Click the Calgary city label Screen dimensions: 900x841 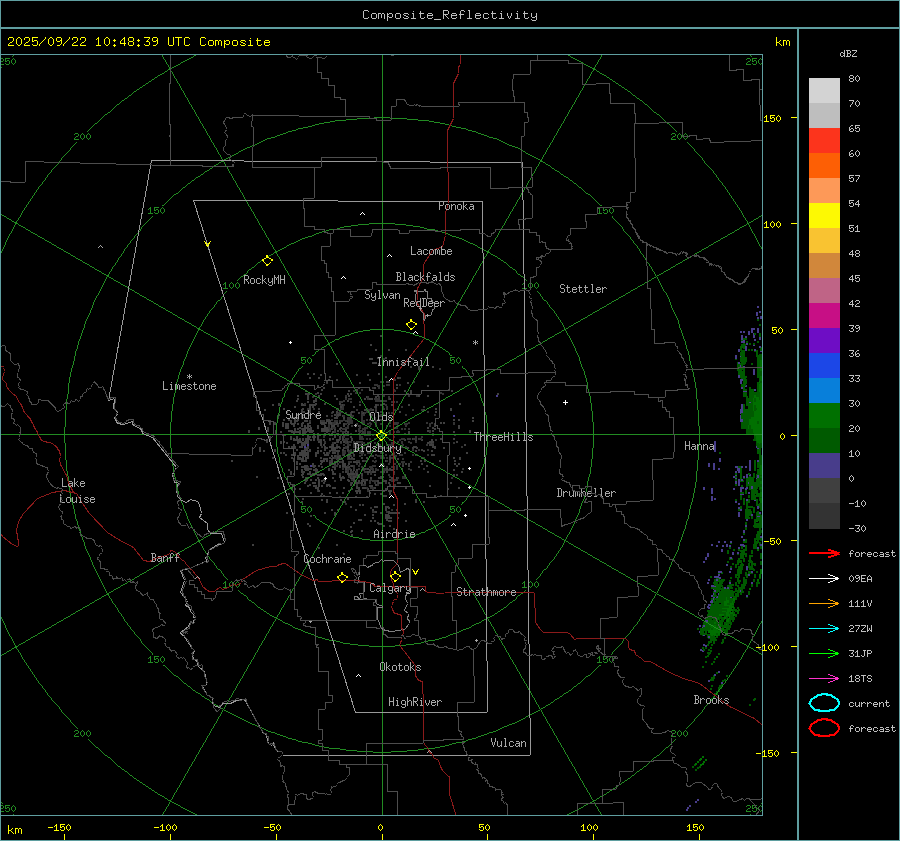(x=389, y=589)
